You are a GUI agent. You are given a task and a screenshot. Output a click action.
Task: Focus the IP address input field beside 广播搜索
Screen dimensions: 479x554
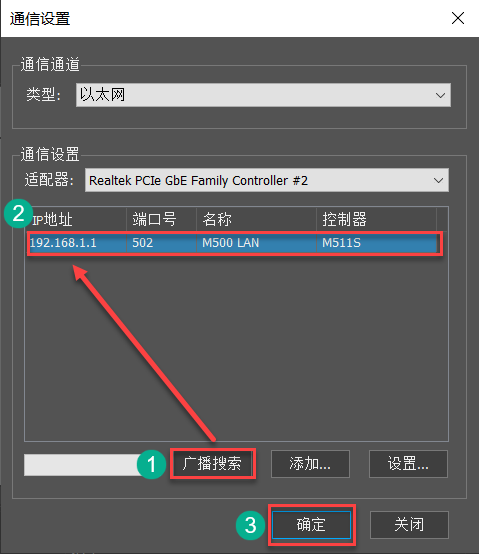[83, 465]
